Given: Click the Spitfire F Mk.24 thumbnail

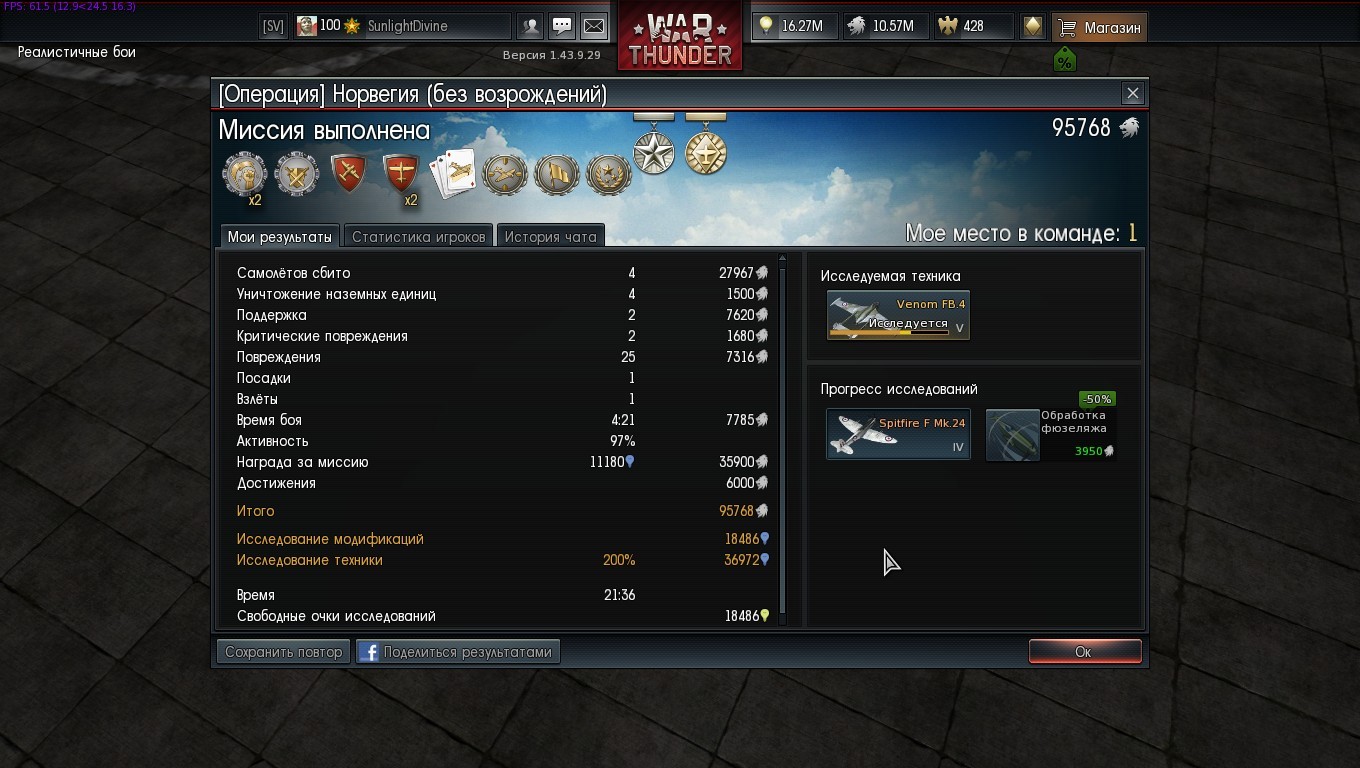Looking at the screenshot, I should (898, 434).
